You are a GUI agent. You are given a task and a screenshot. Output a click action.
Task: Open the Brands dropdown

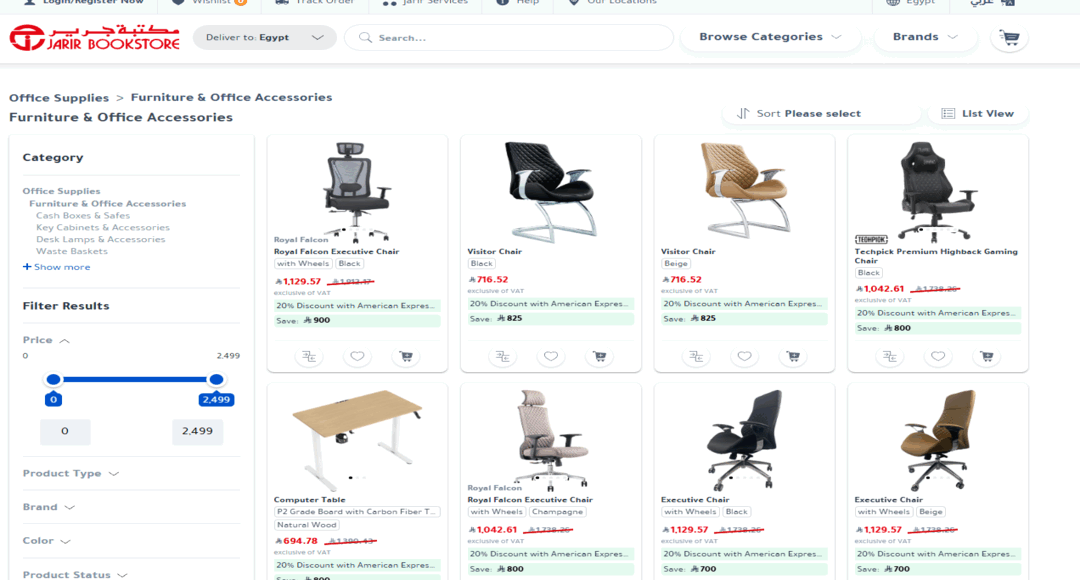925,37
